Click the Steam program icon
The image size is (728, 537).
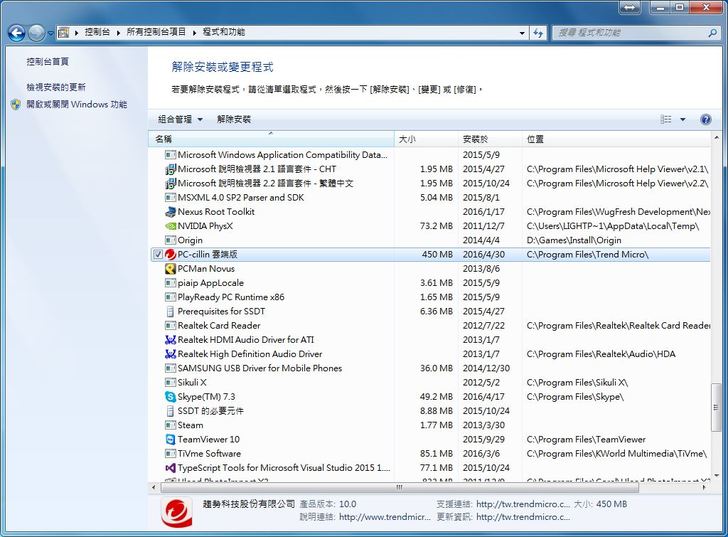coord(170,425)
